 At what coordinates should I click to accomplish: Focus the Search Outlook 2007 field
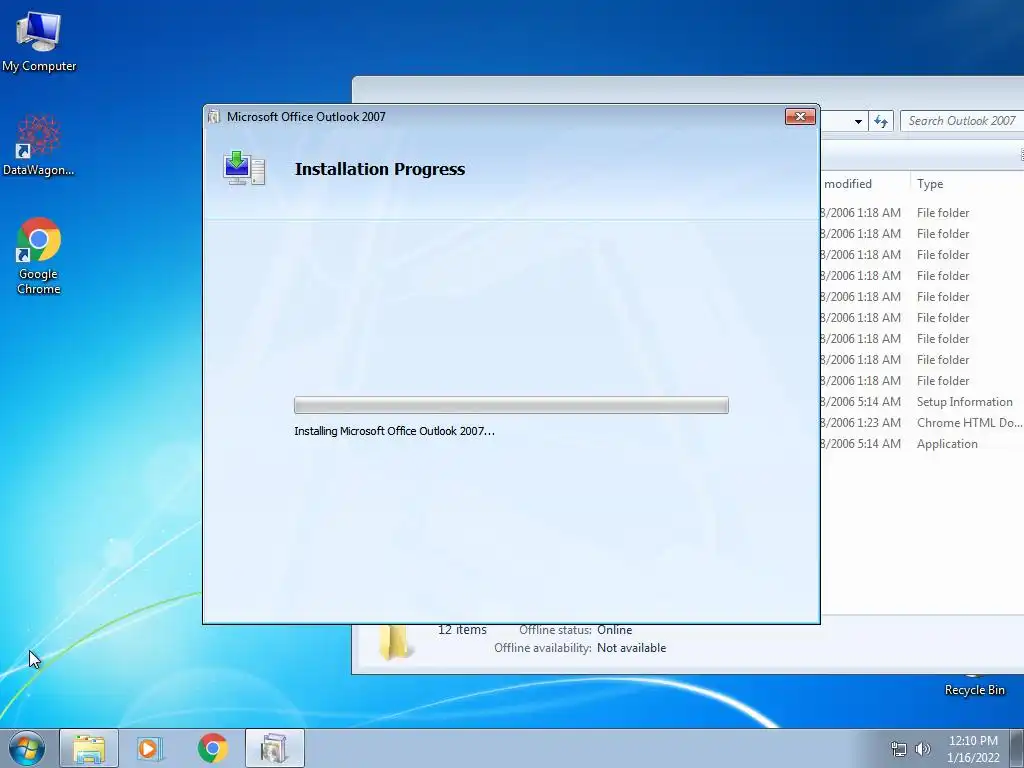click(x=962, y=121)
